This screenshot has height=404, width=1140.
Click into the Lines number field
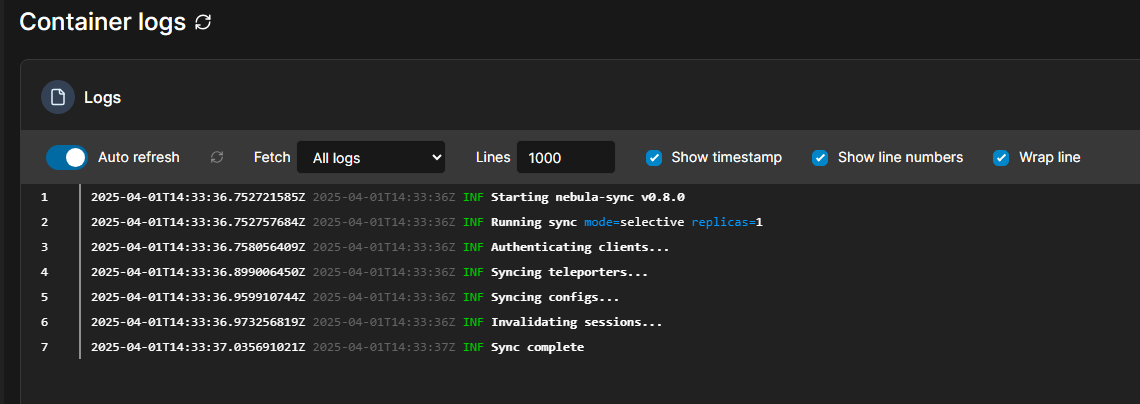click(x=565, y=157)
